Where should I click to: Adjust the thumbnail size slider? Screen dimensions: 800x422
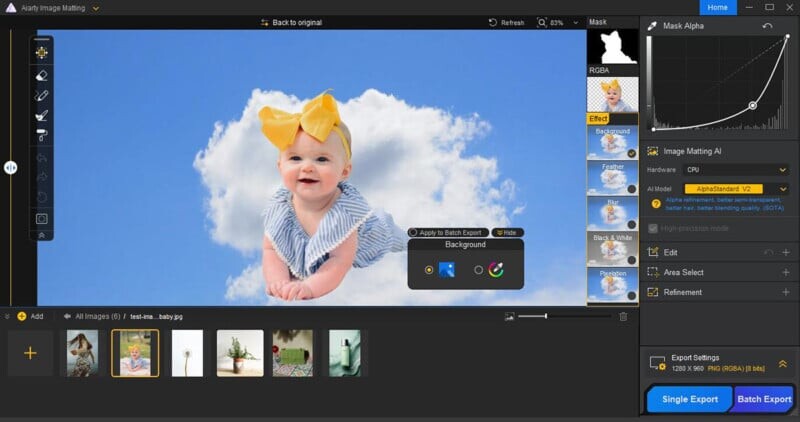(x=546, y=316)
